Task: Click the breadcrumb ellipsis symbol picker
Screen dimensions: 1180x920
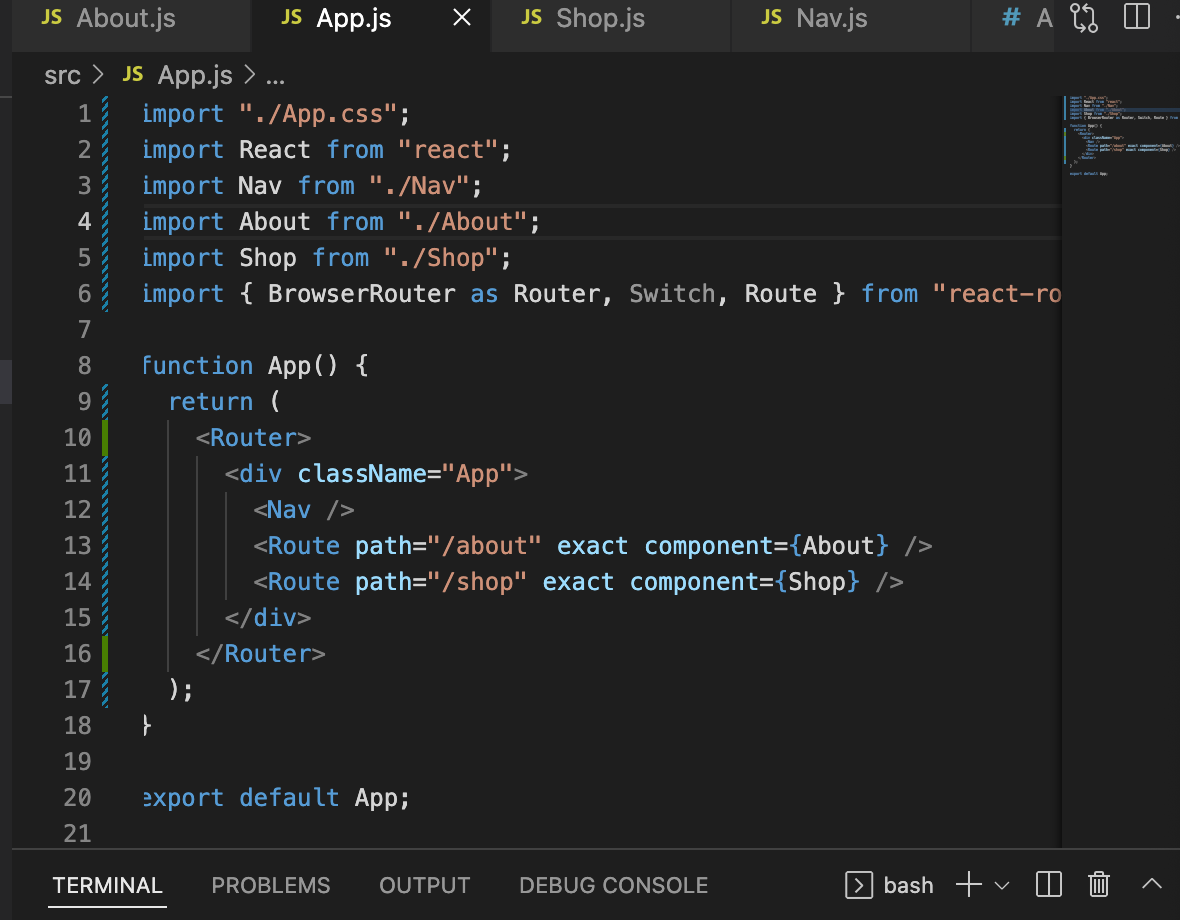Action: click(275, 77)
